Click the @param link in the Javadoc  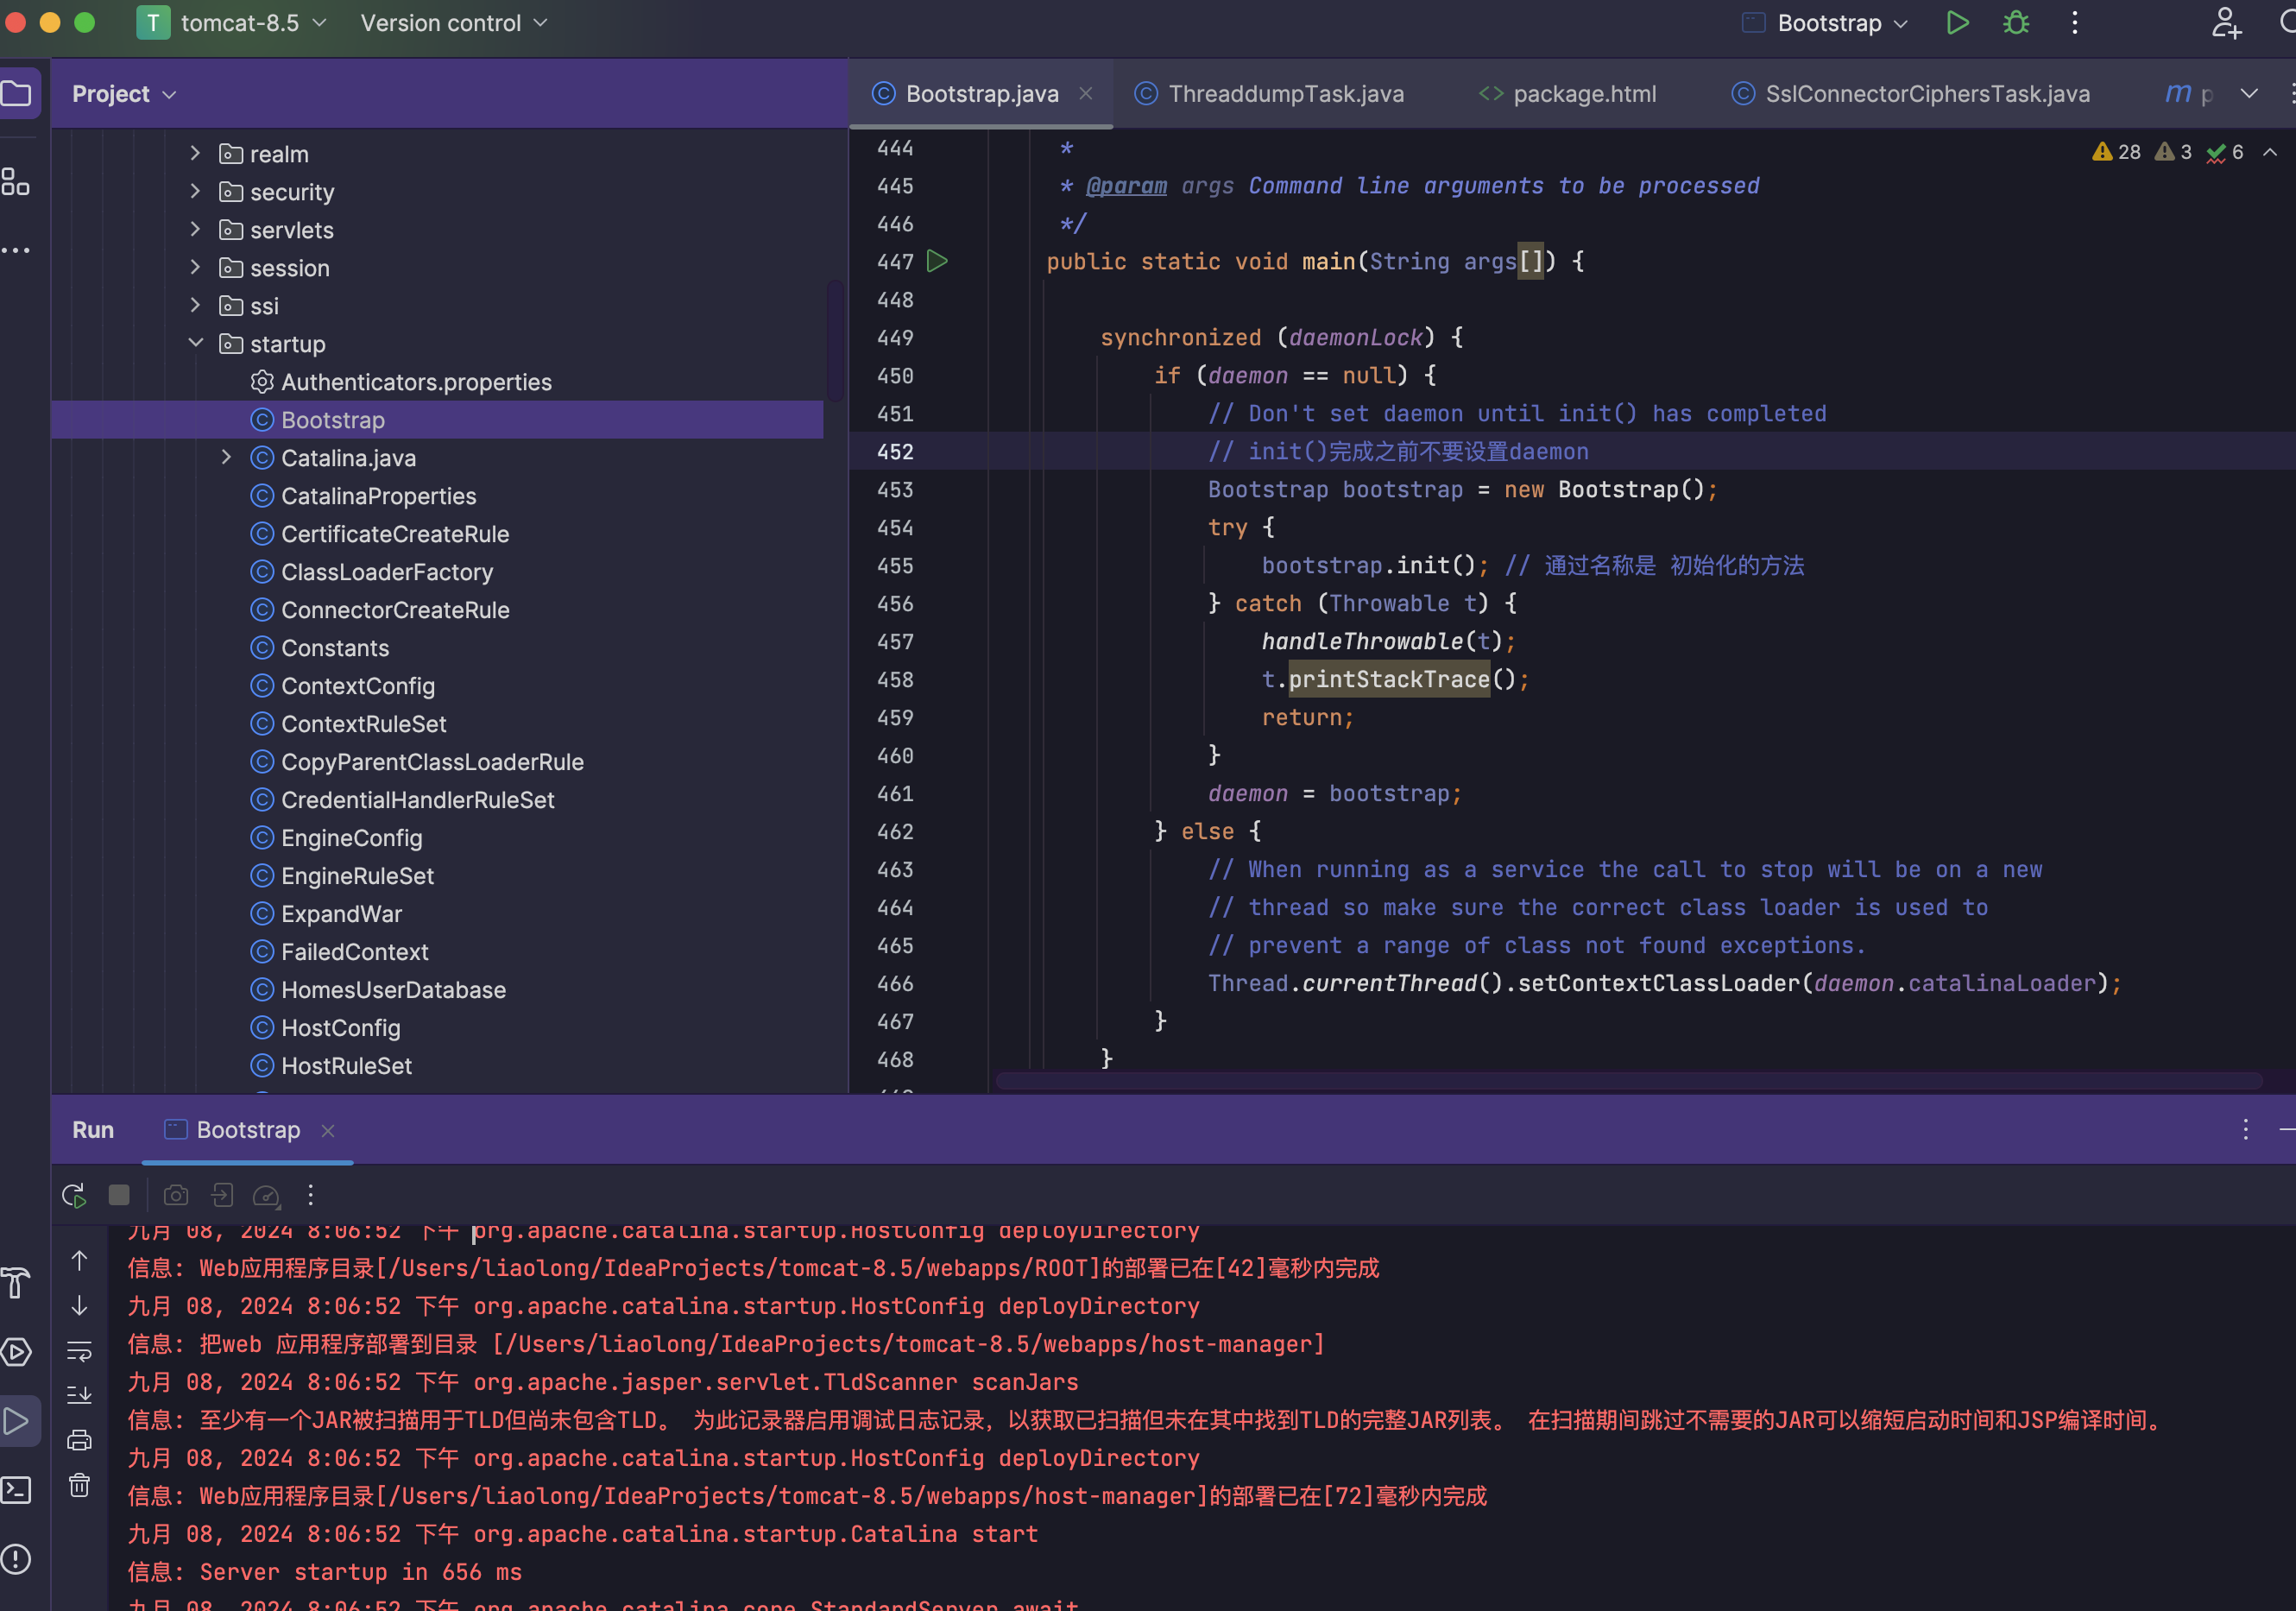1126,186
